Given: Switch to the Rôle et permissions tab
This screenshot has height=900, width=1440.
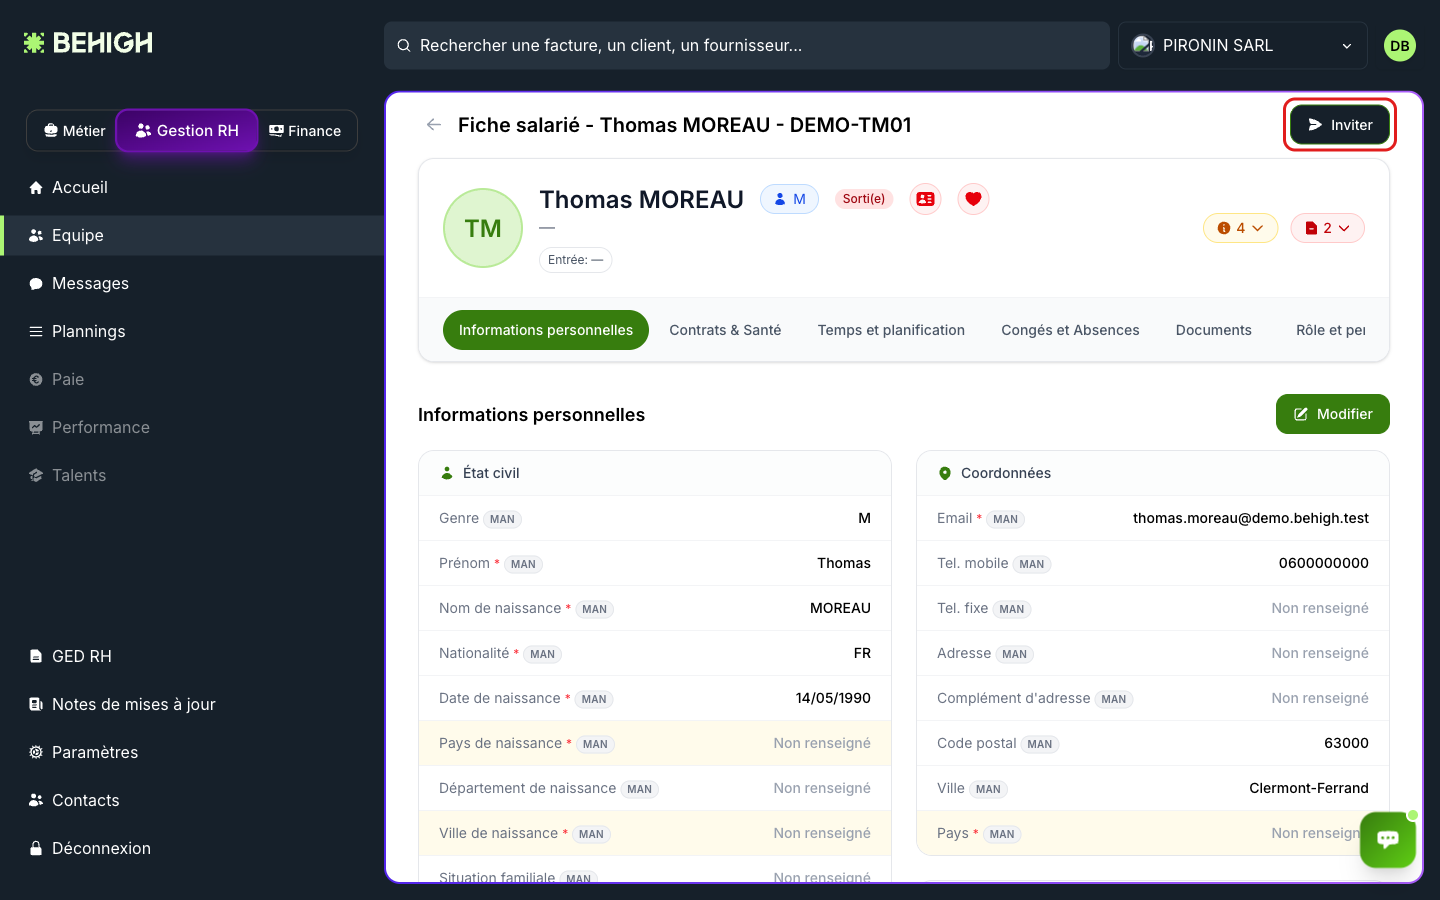Looking at the screenshot, I should tap(1330, 330).
